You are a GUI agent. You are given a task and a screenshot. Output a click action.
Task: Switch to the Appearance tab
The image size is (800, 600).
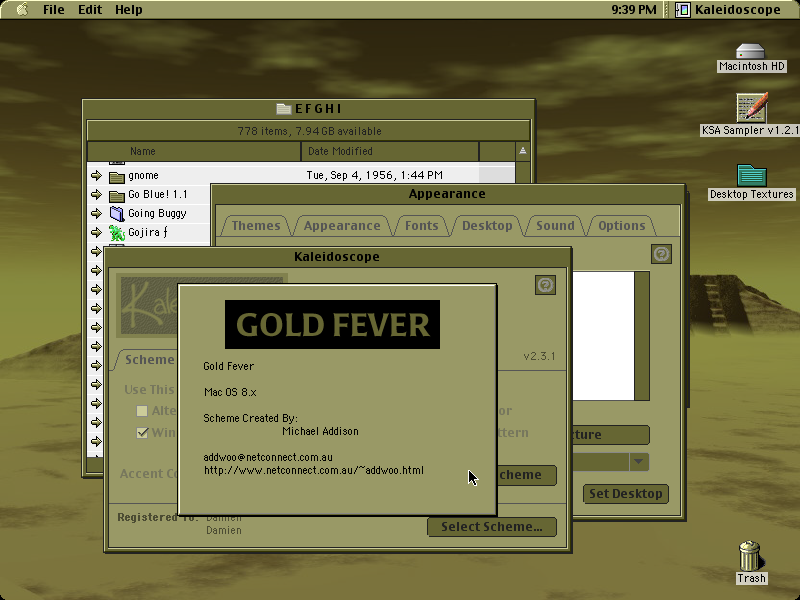[342, 226]
